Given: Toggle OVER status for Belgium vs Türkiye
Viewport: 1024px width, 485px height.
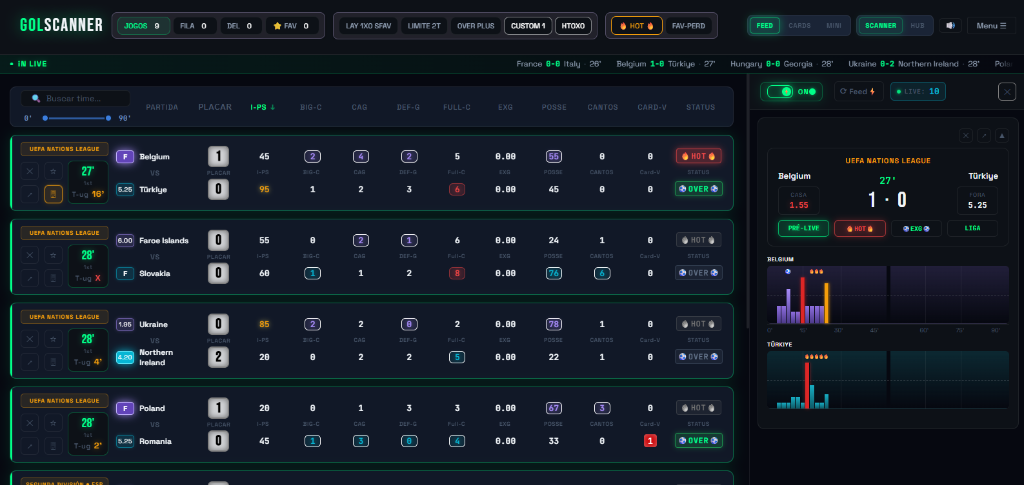Looking at the screenshot, I should (x=699, y=189).
